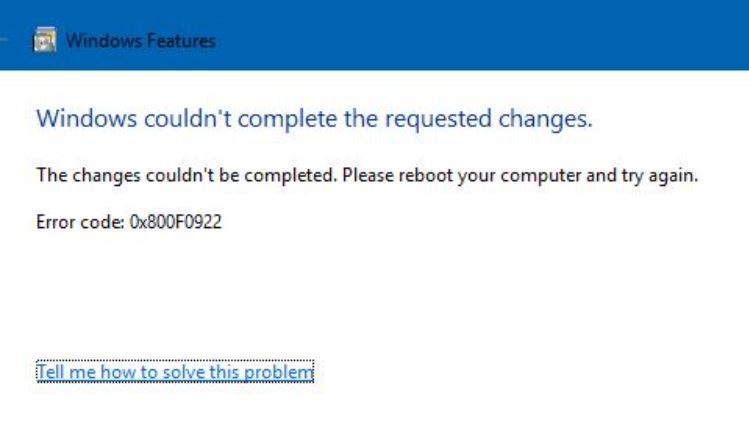Screen dimensions: 749x441
Task: Open the "Tell me how to solve this problem" link
Action: [x=175, y=372]
